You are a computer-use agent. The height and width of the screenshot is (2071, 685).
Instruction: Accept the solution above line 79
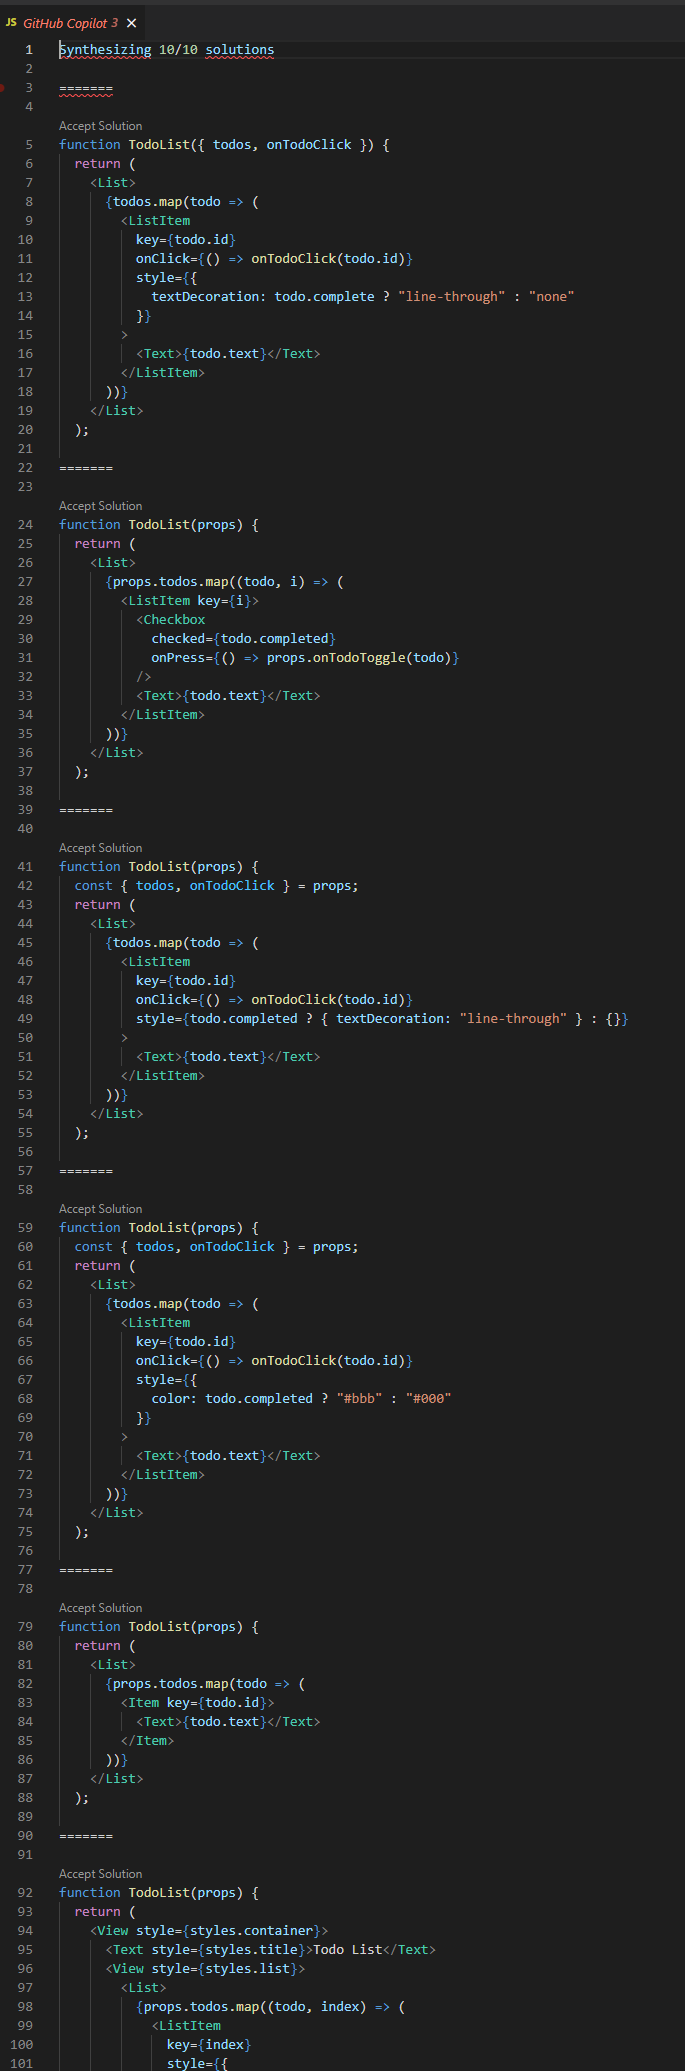click(x=100, y=1608)
